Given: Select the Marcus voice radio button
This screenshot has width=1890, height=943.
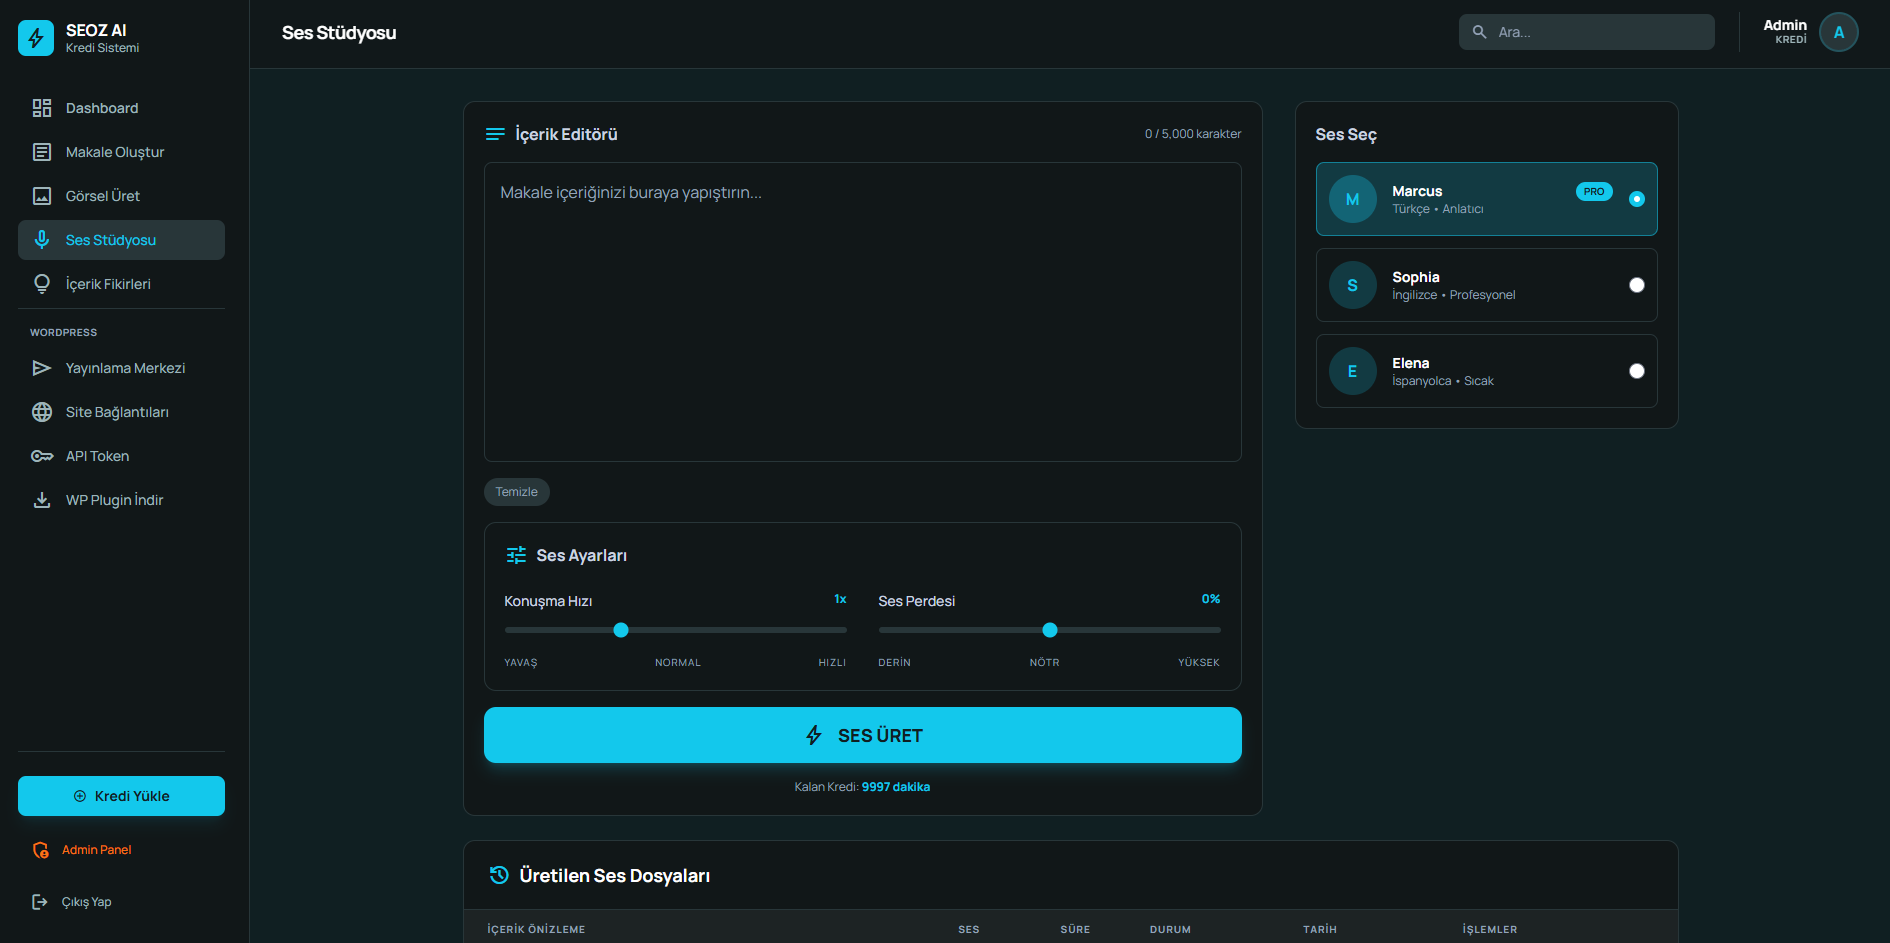Looking at the screenshot, I should coord(1637,199).
